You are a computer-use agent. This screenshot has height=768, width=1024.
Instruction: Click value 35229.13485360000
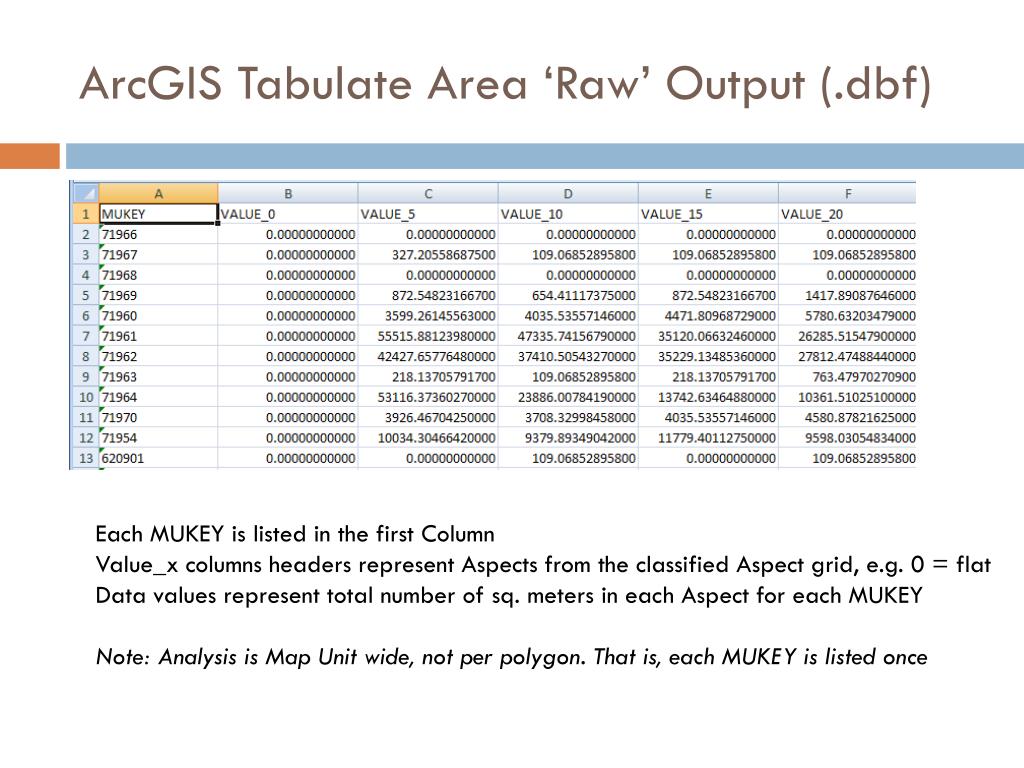tap(708, 357)
